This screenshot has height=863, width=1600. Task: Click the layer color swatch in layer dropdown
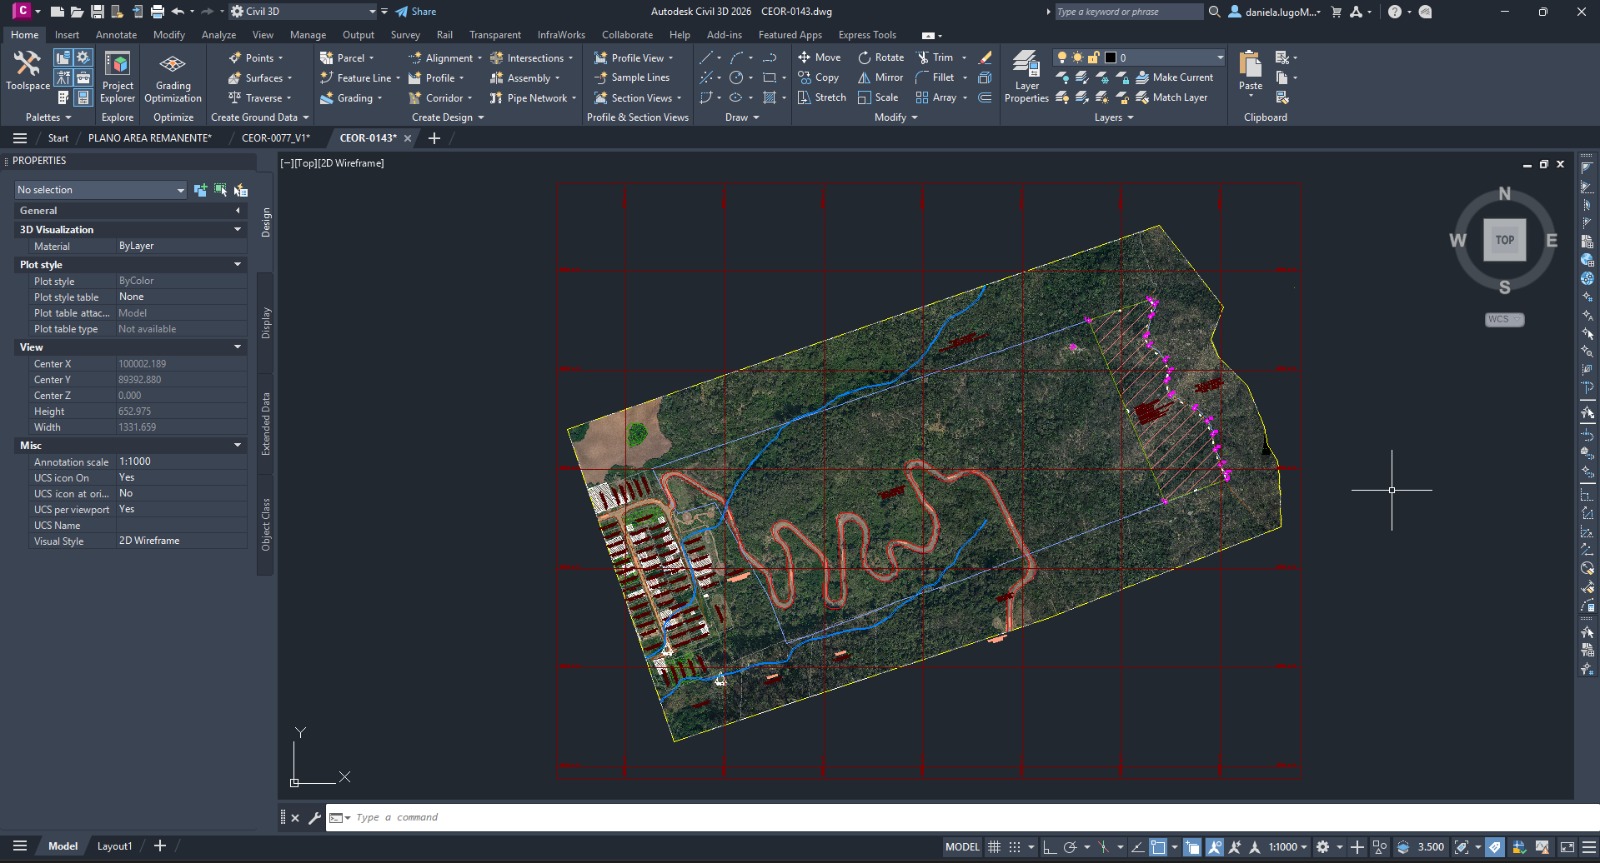click(1110, 58)
